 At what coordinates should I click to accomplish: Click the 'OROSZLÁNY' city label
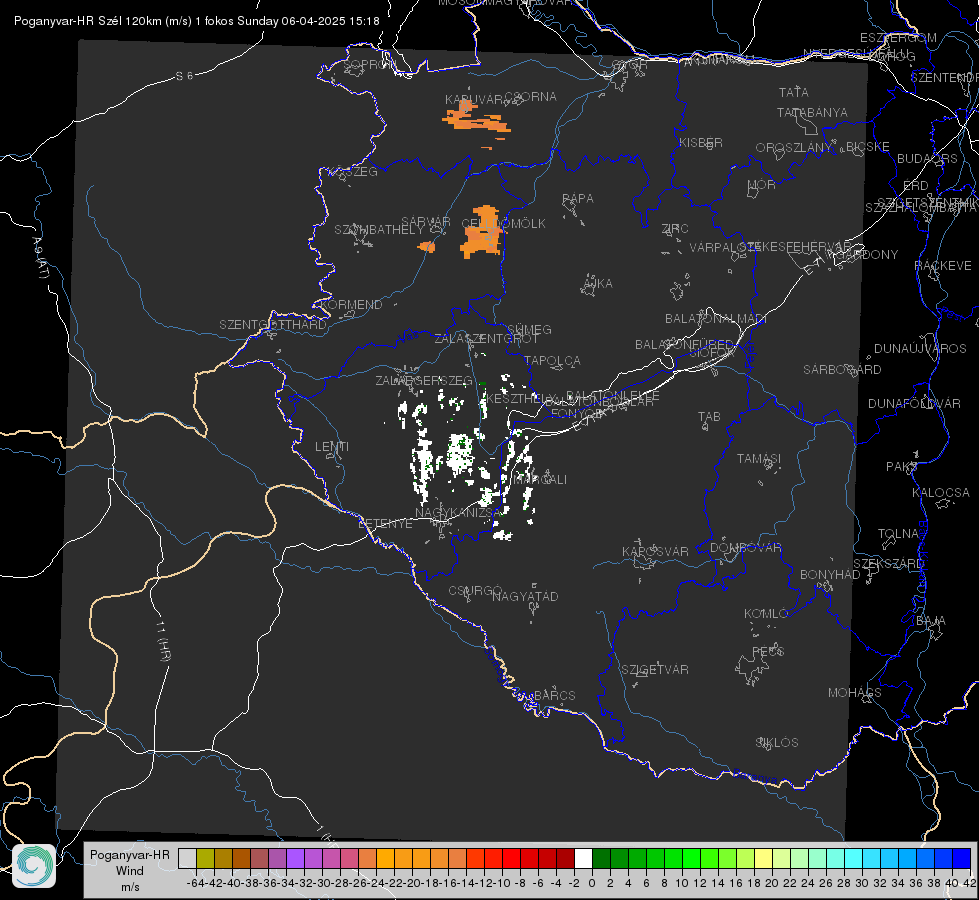point(794,147)
